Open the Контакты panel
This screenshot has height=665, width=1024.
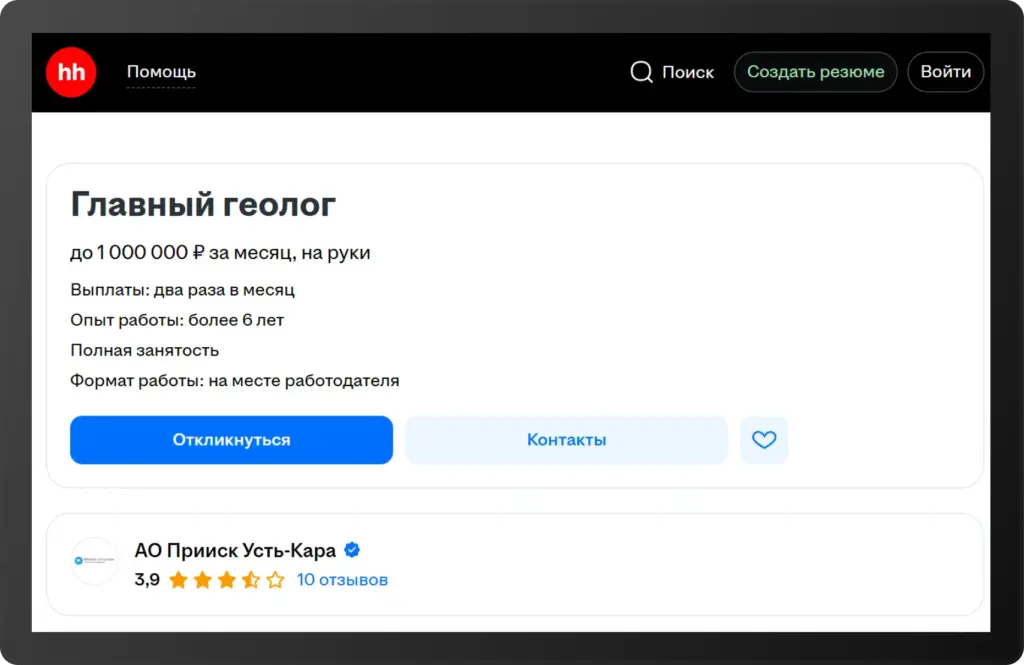tap(566, 440)
